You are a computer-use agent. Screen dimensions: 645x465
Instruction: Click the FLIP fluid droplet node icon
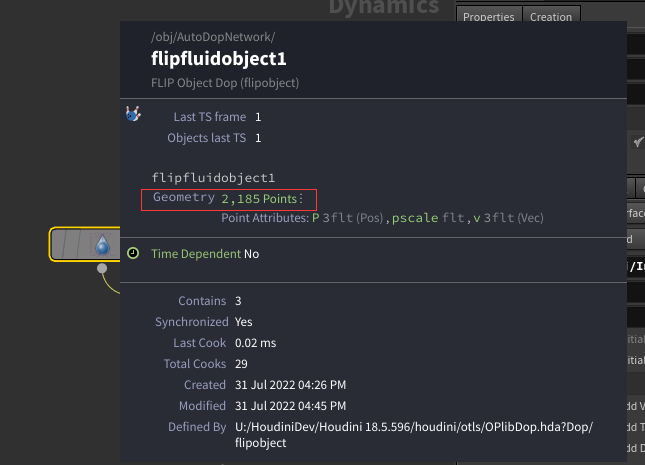(102, 244)
